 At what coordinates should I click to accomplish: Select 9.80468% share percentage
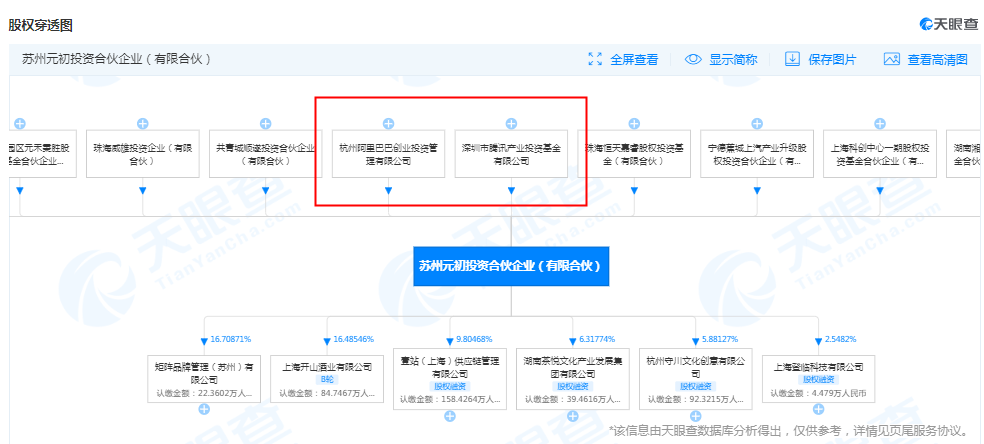point(474,339)
